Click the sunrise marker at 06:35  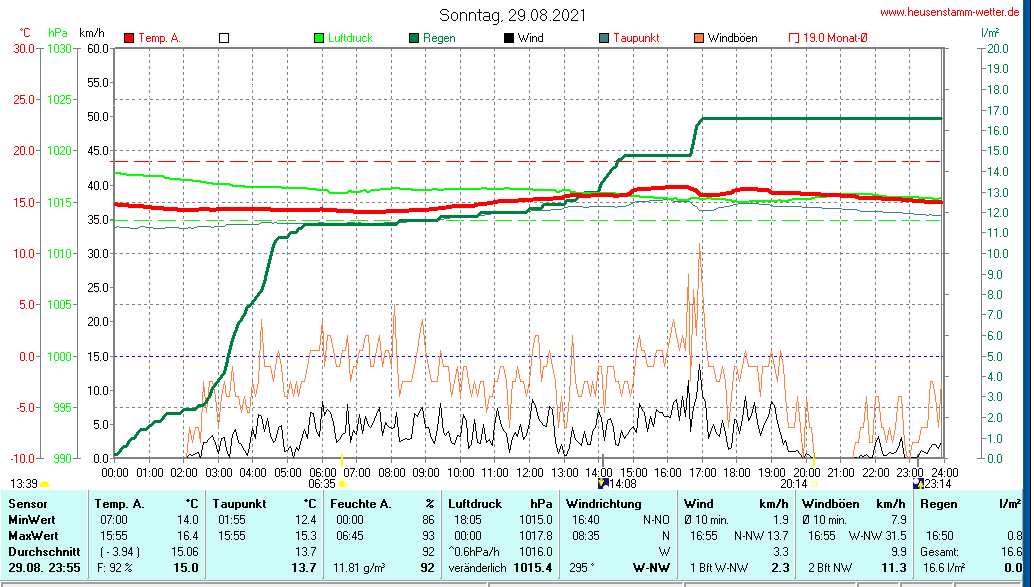pos(342,484)
